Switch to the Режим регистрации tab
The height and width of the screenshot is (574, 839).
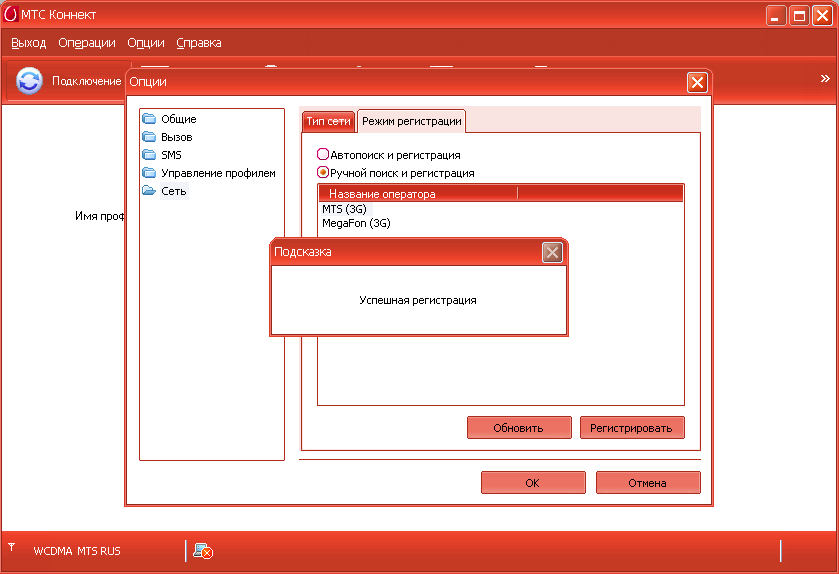click(411, 121)
